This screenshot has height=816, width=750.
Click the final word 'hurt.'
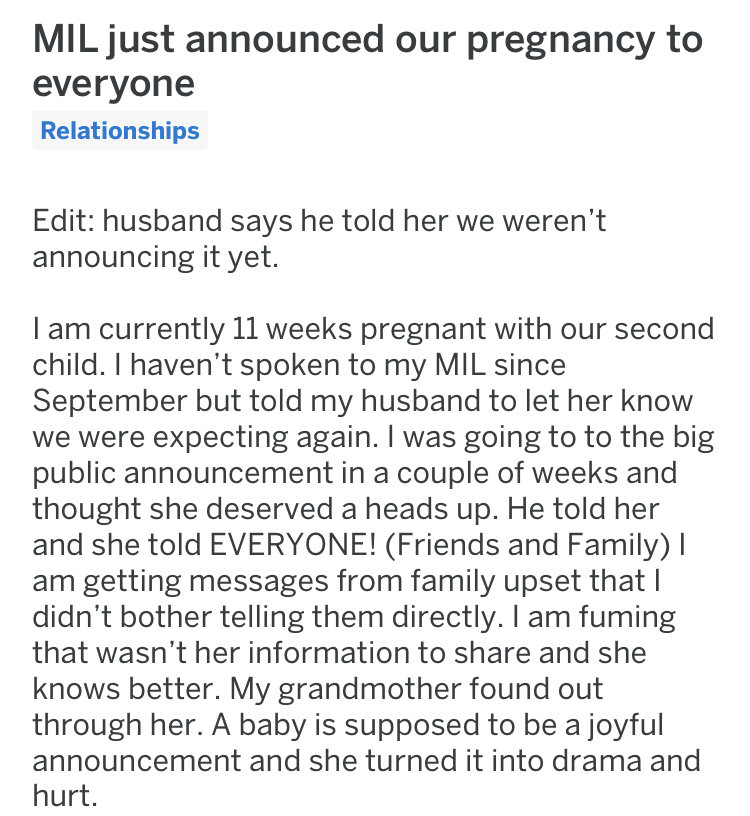coord(65,796)
